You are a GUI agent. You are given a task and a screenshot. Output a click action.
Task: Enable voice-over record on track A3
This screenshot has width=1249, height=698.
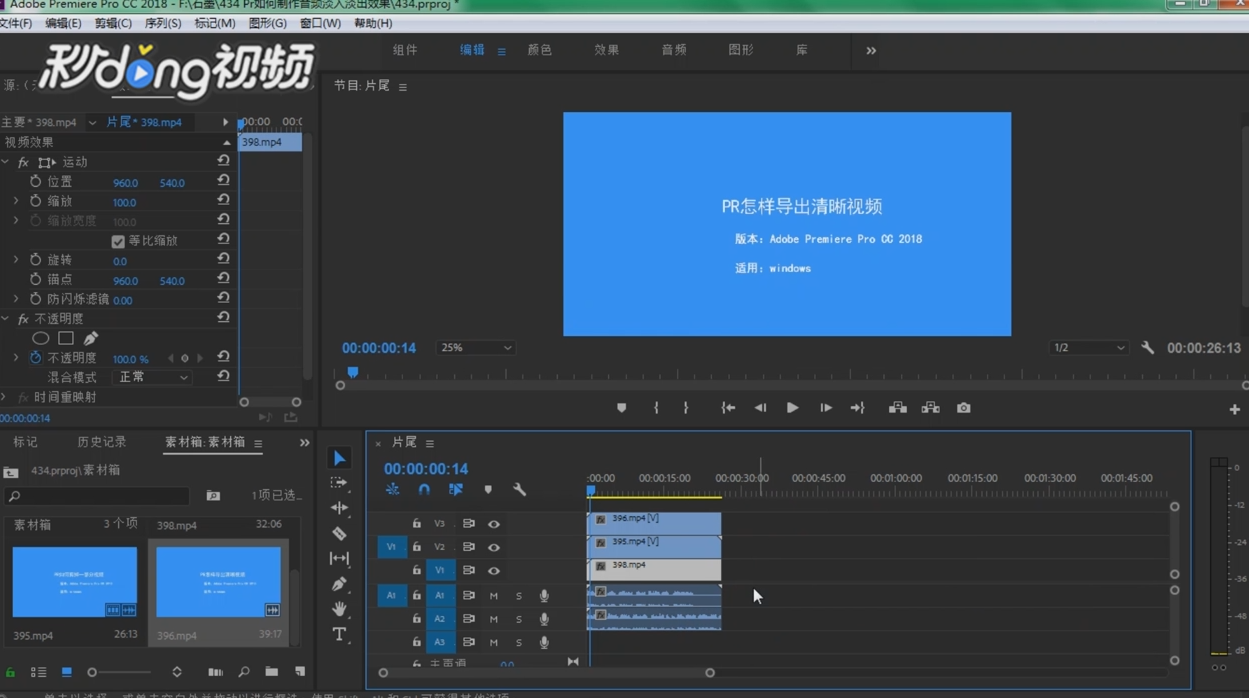click(544, 642)
